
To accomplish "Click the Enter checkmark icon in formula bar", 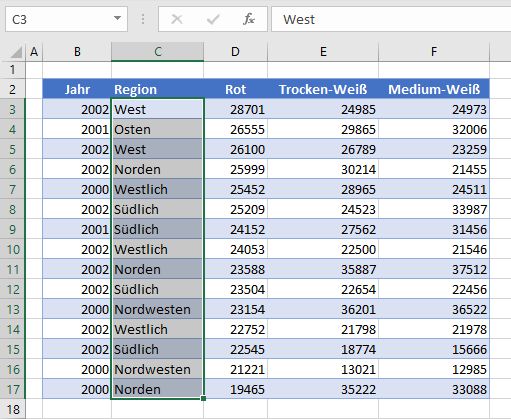I will [x=213, y=19].
